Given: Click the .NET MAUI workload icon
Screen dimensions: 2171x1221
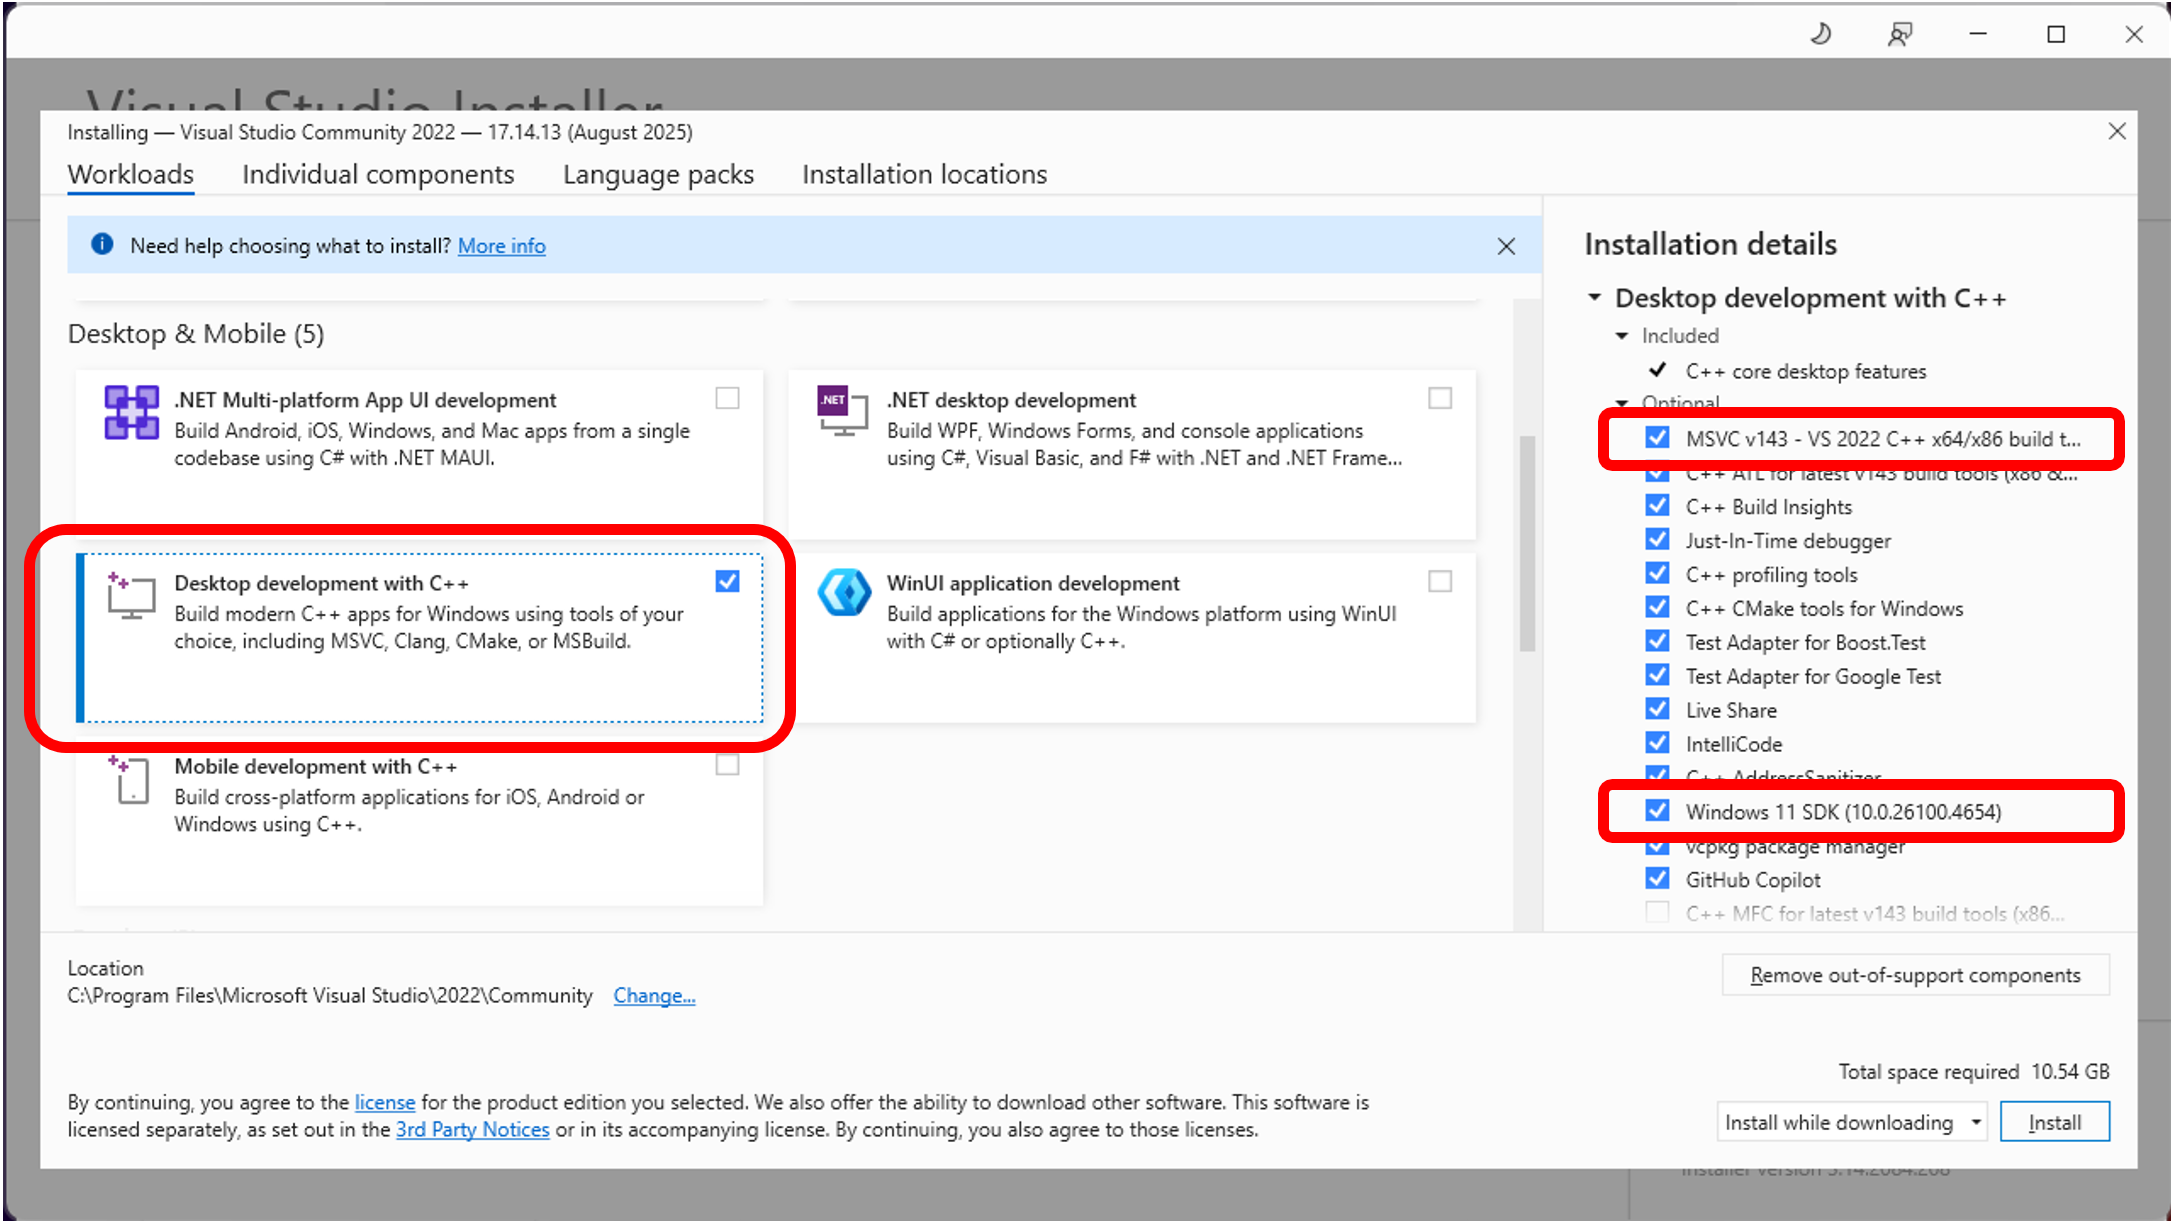Looking at the screenshot, I should tap(131, 412).
